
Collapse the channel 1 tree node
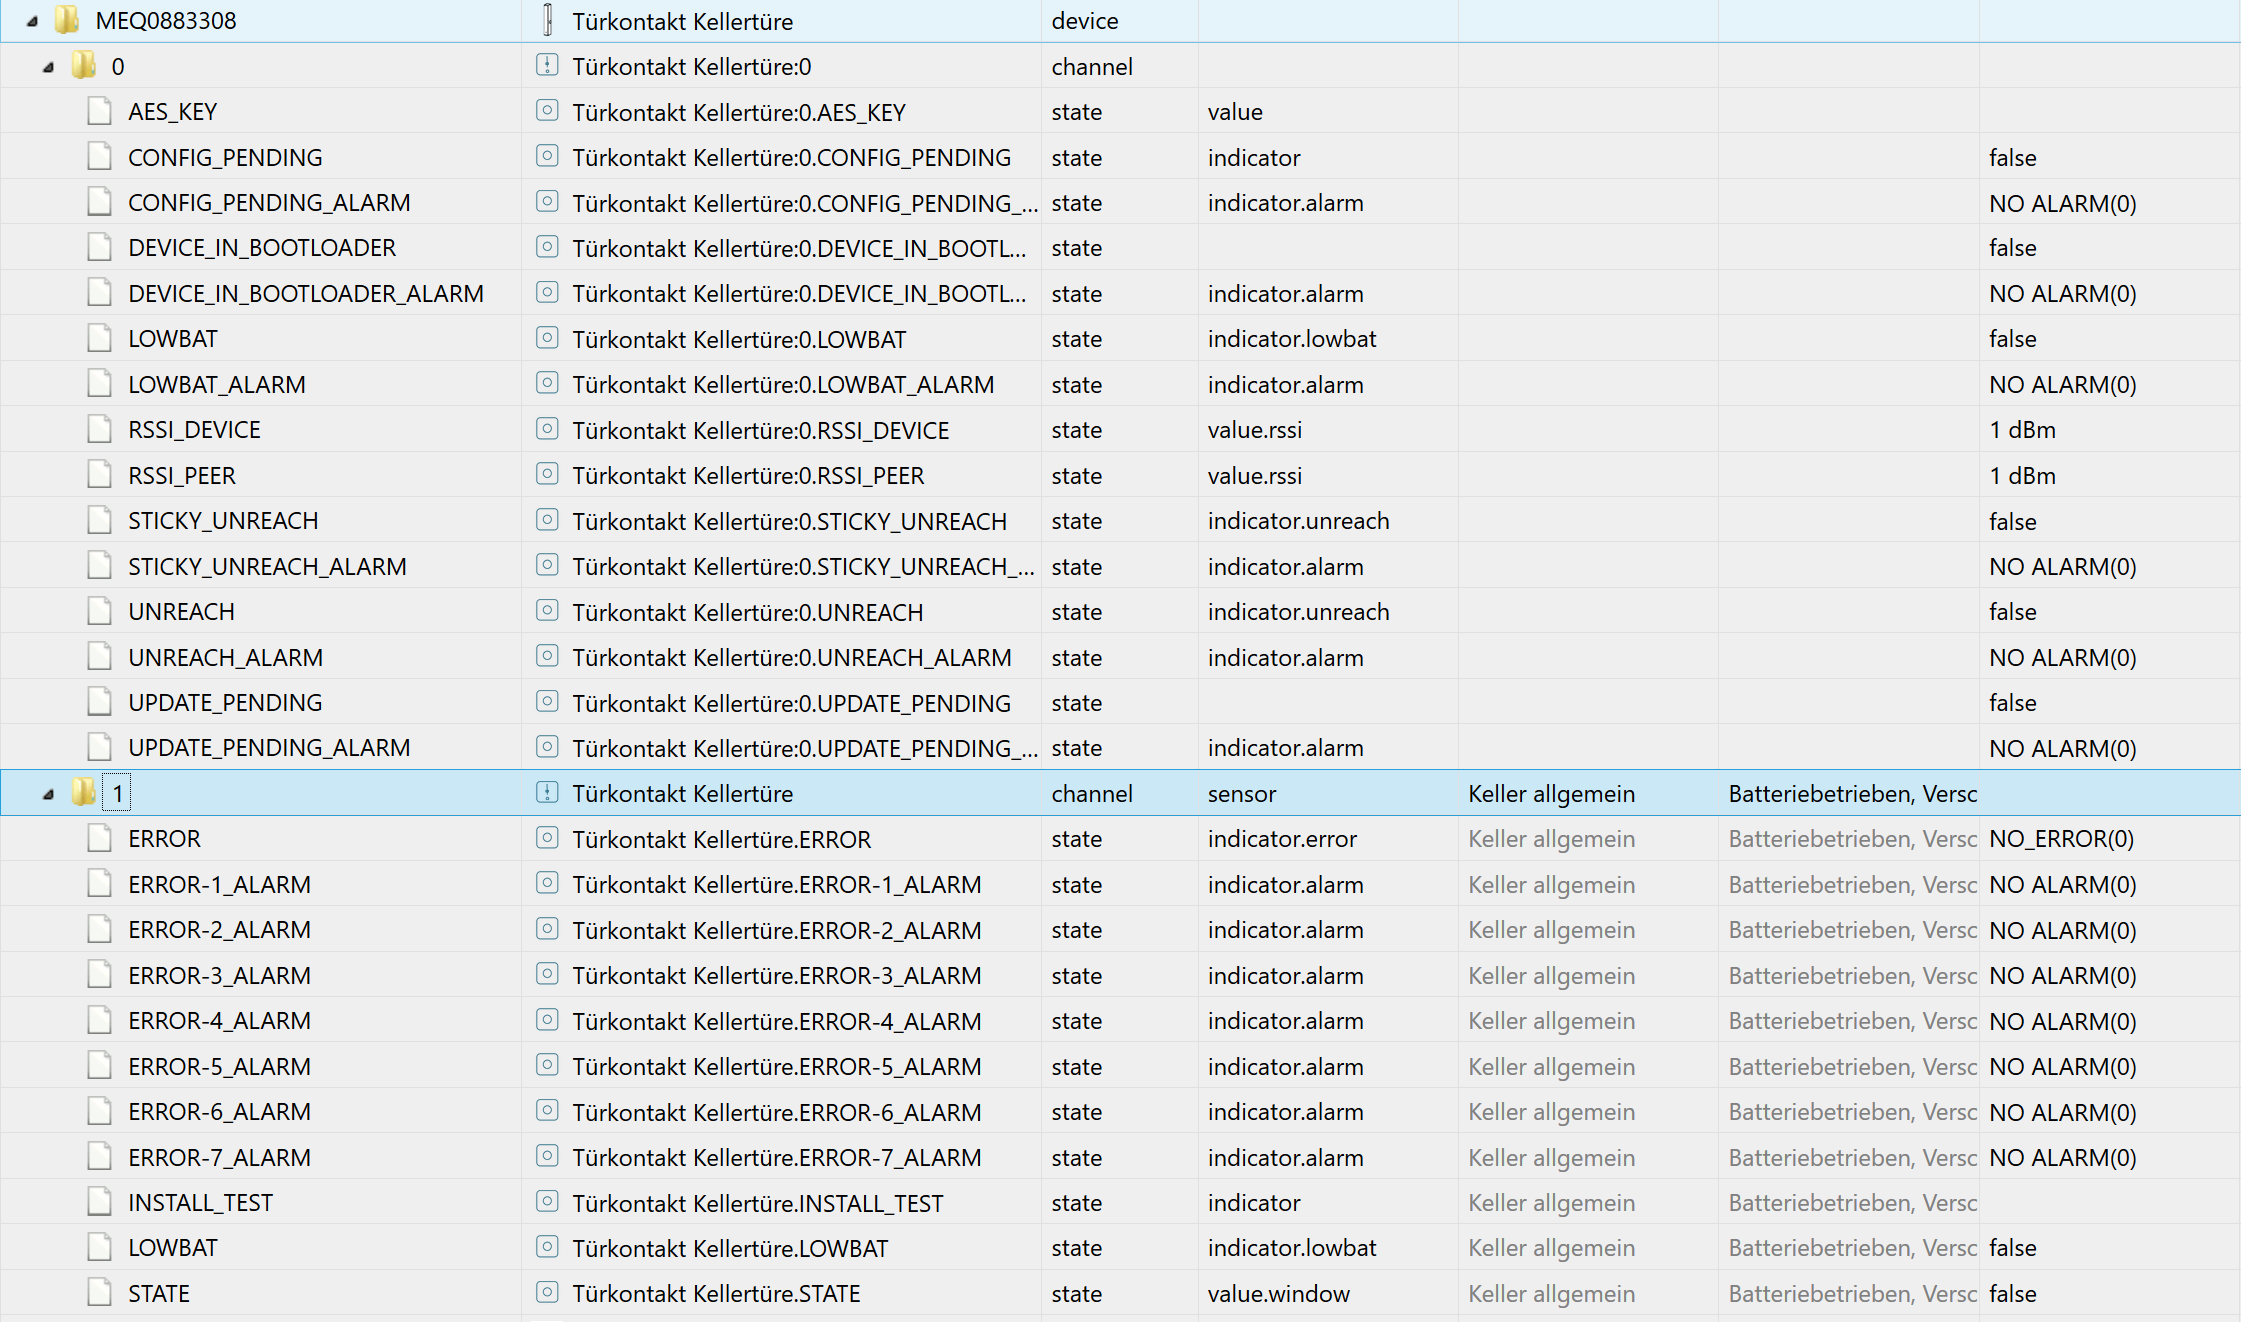click(48, 794)
